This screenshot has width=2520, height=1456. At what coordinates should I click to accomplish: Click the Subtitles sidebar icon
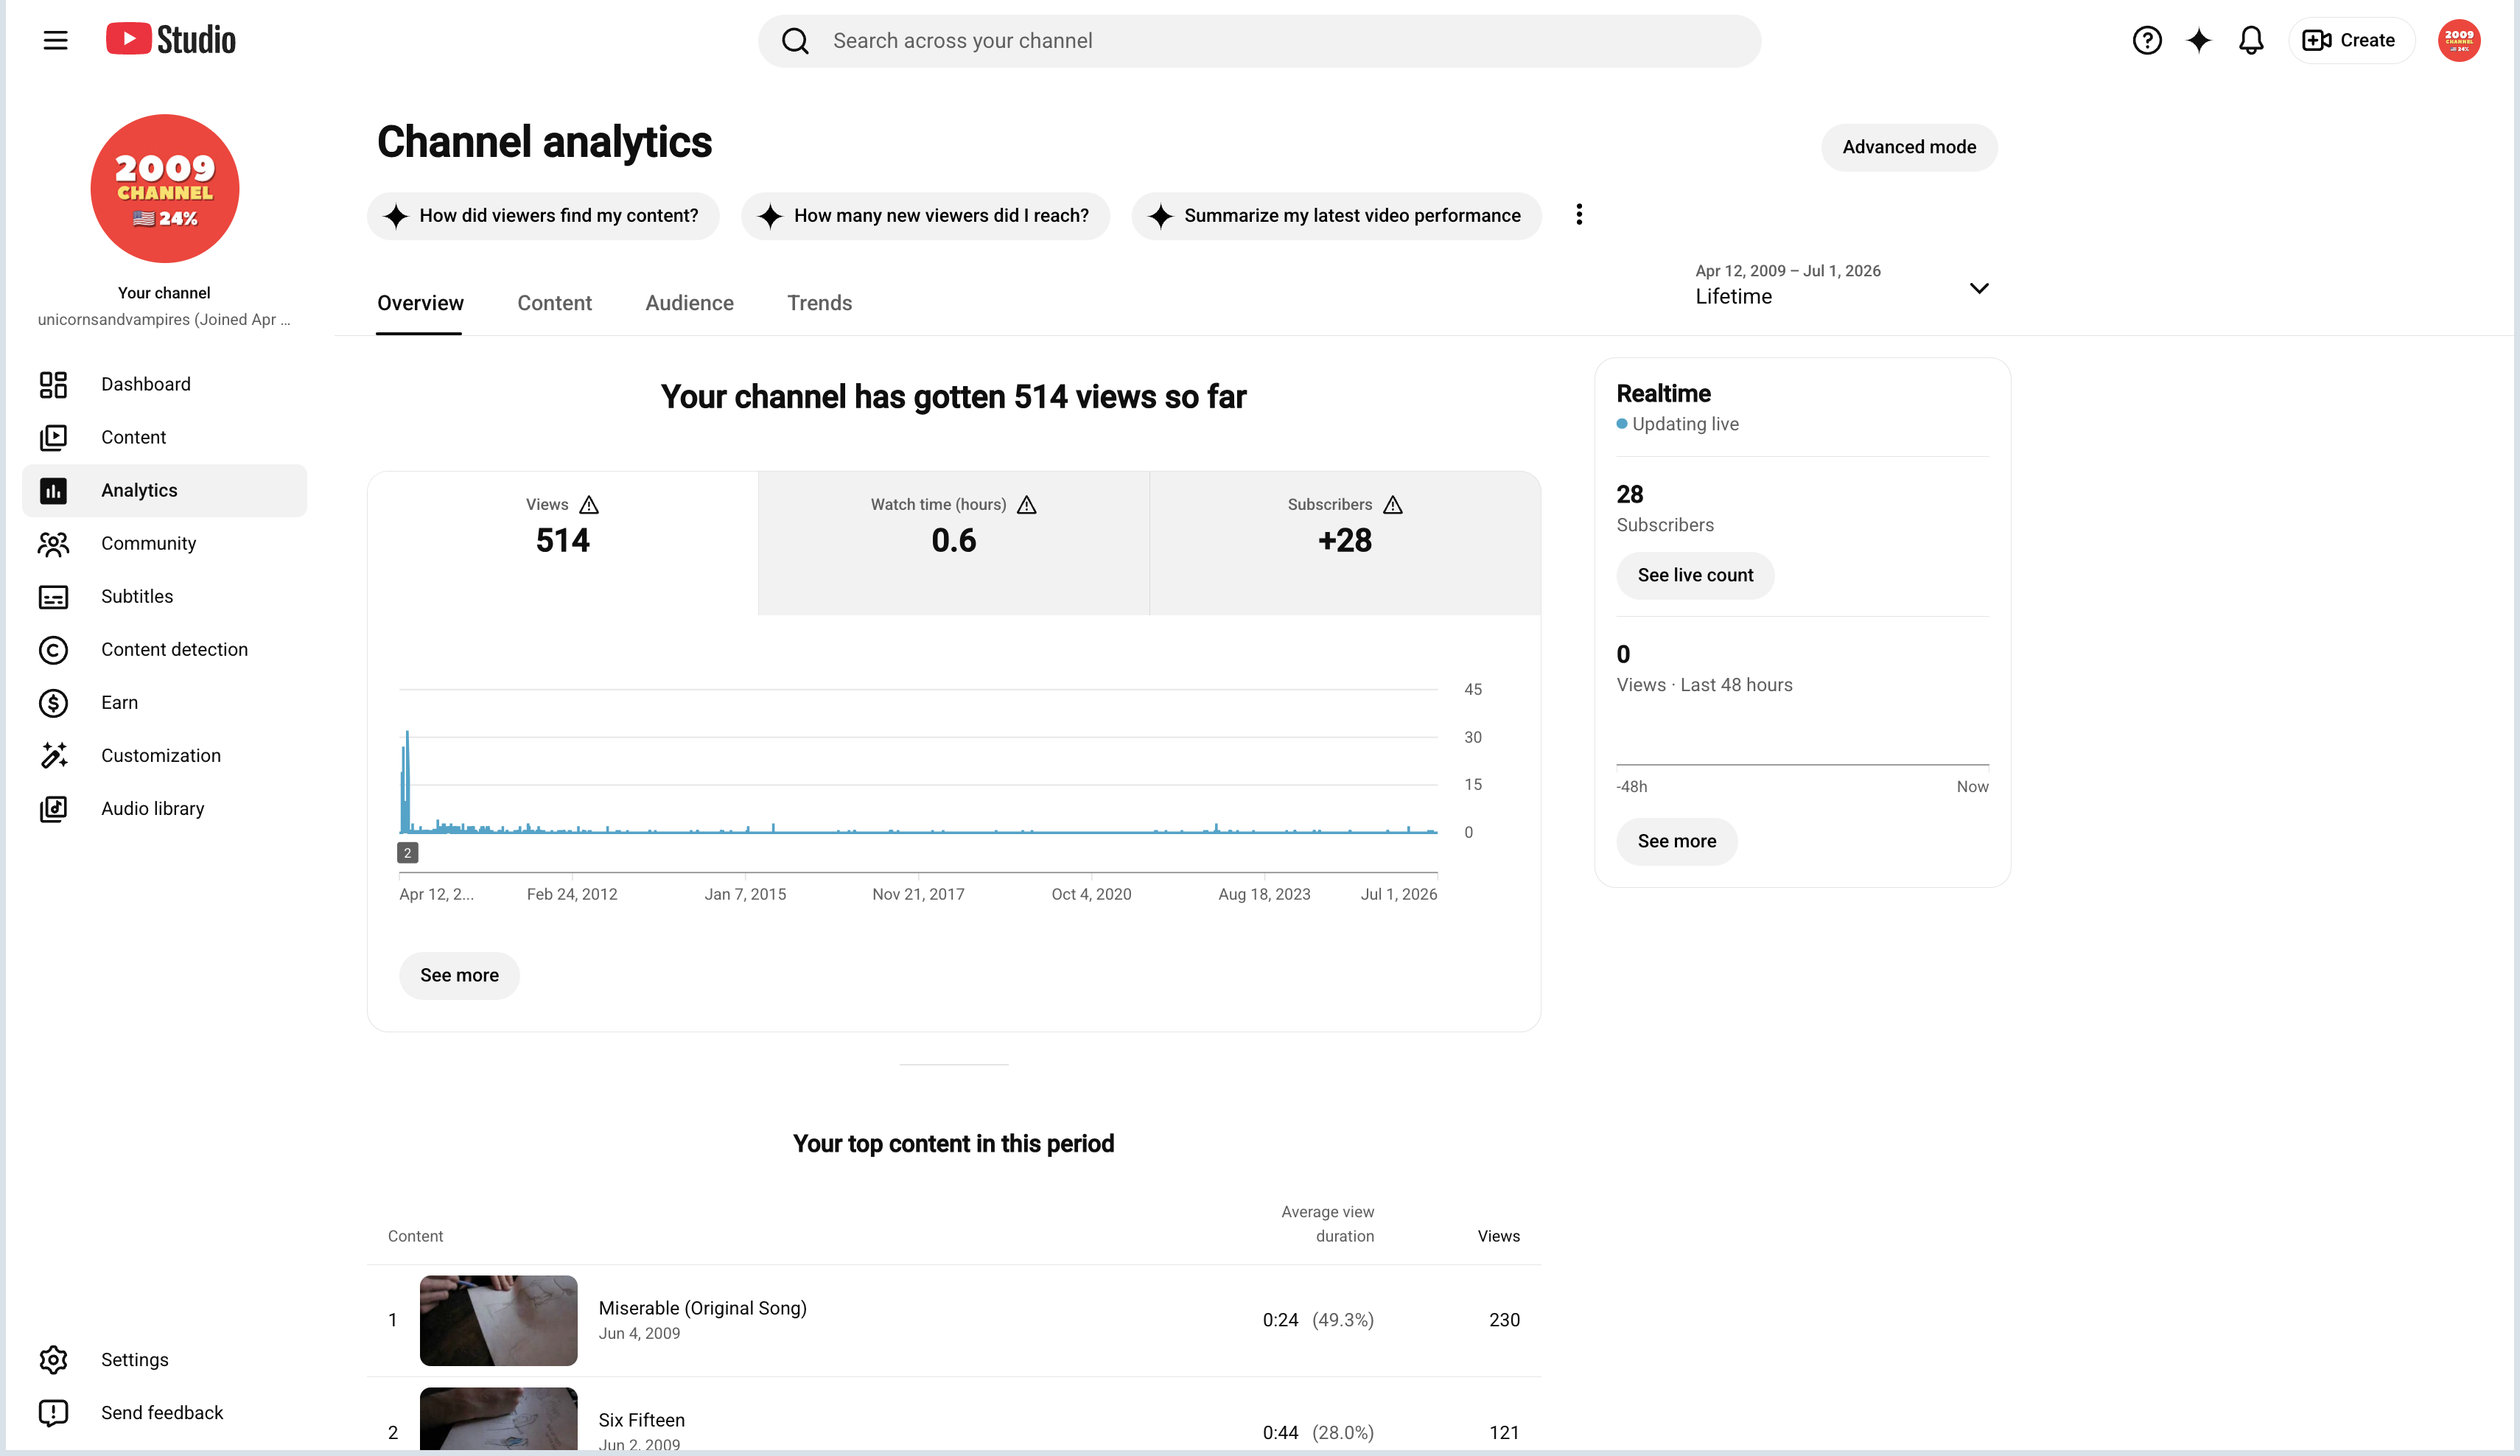53,597
